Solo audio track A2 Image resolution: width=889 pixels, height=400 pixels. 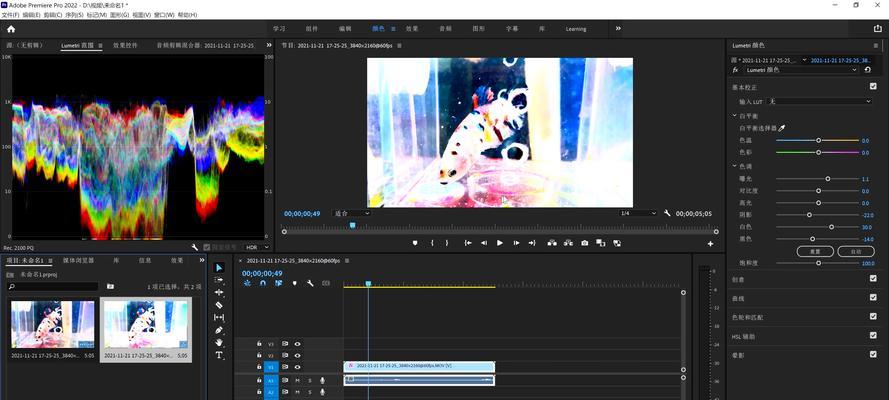[x=310, y=392]
